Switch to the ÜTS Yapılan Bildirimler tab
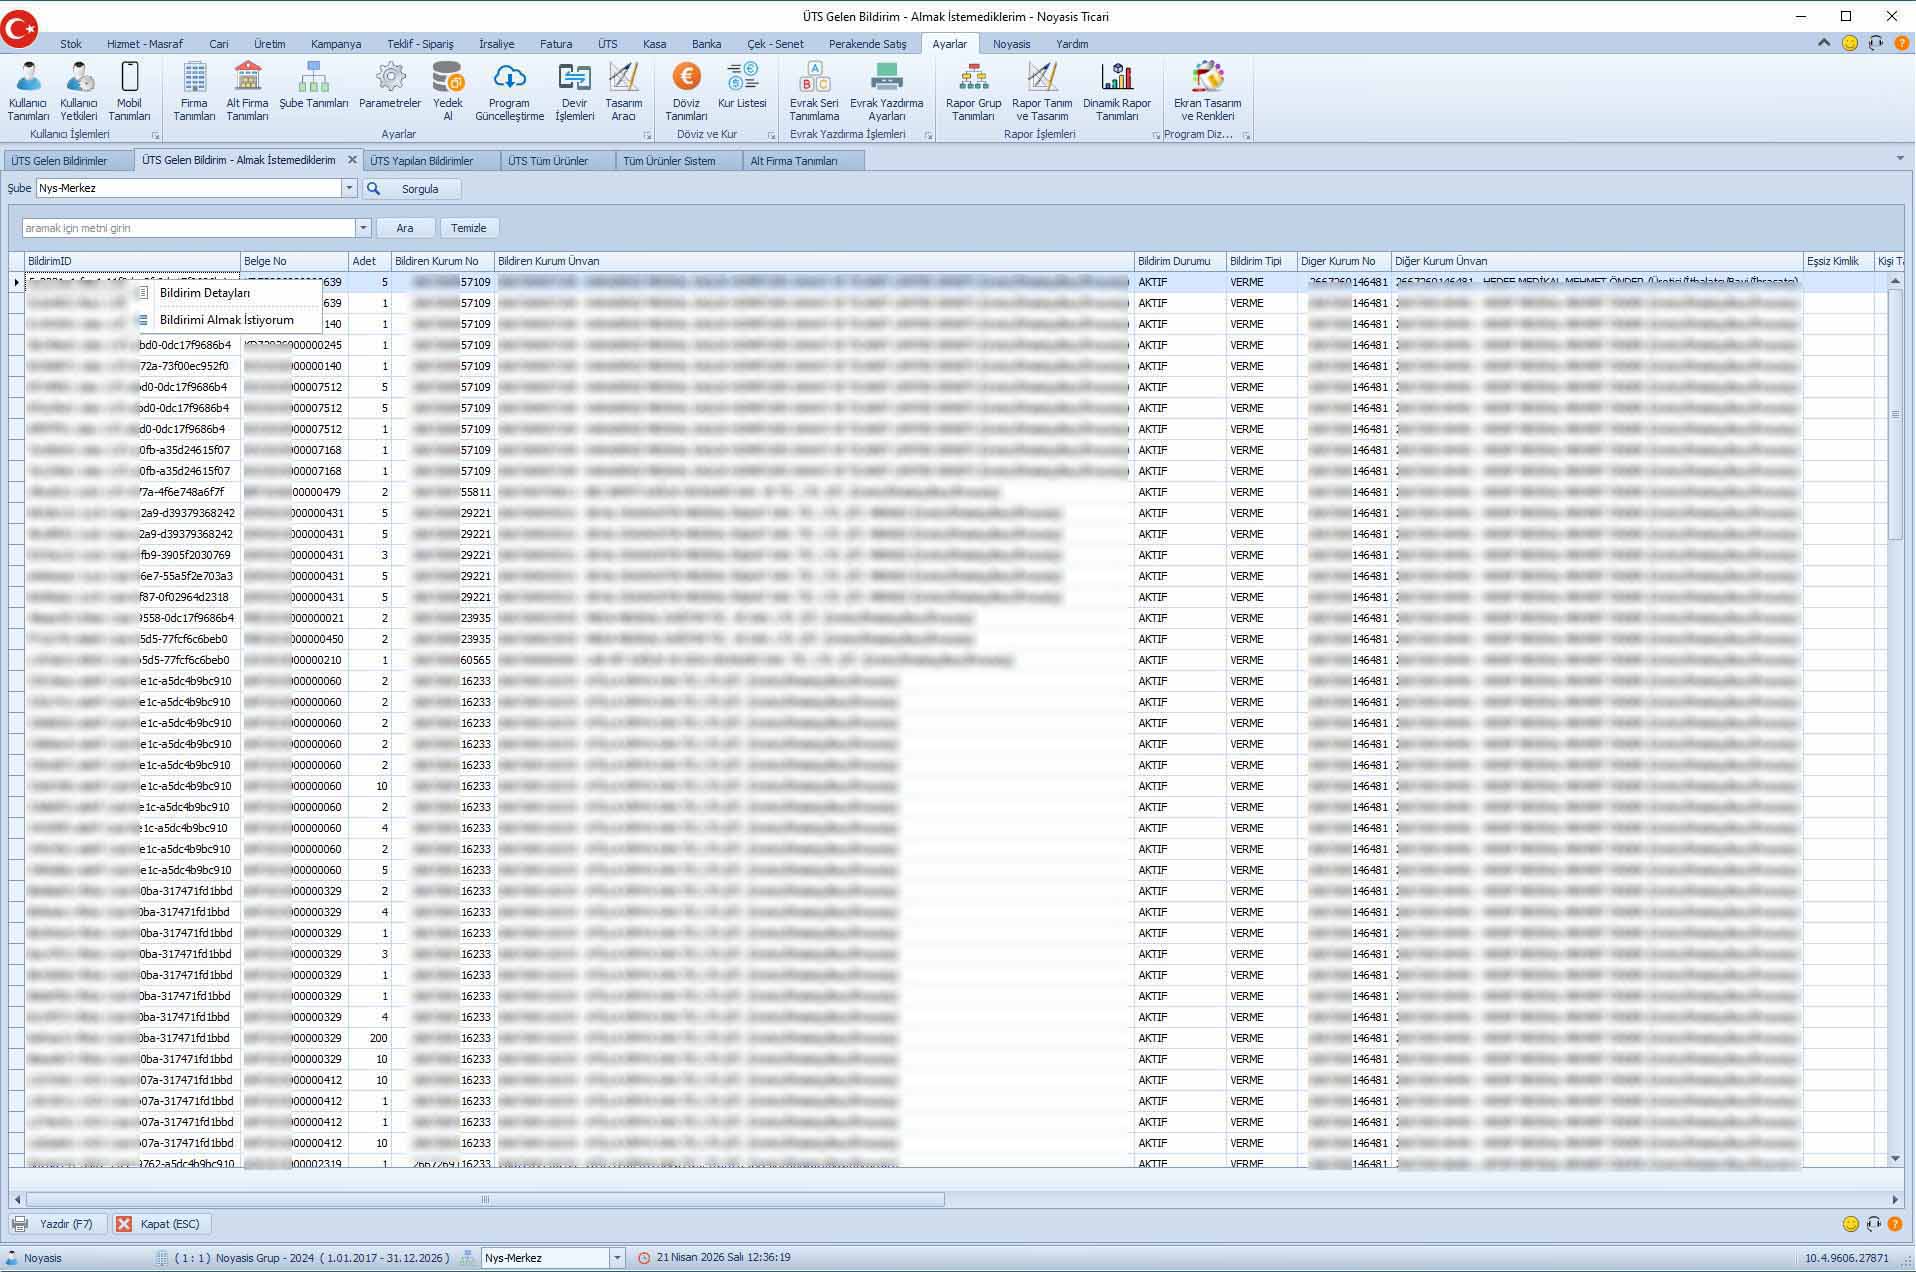This screenshot has height=1272, width=1916. (x=422, y=161)
